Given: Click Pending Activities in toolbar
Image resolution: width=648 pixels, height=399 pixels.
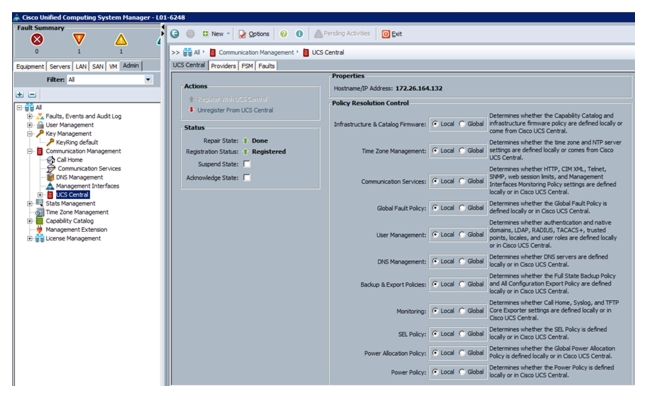Looking at the screenshot, I should pos(342,33).
